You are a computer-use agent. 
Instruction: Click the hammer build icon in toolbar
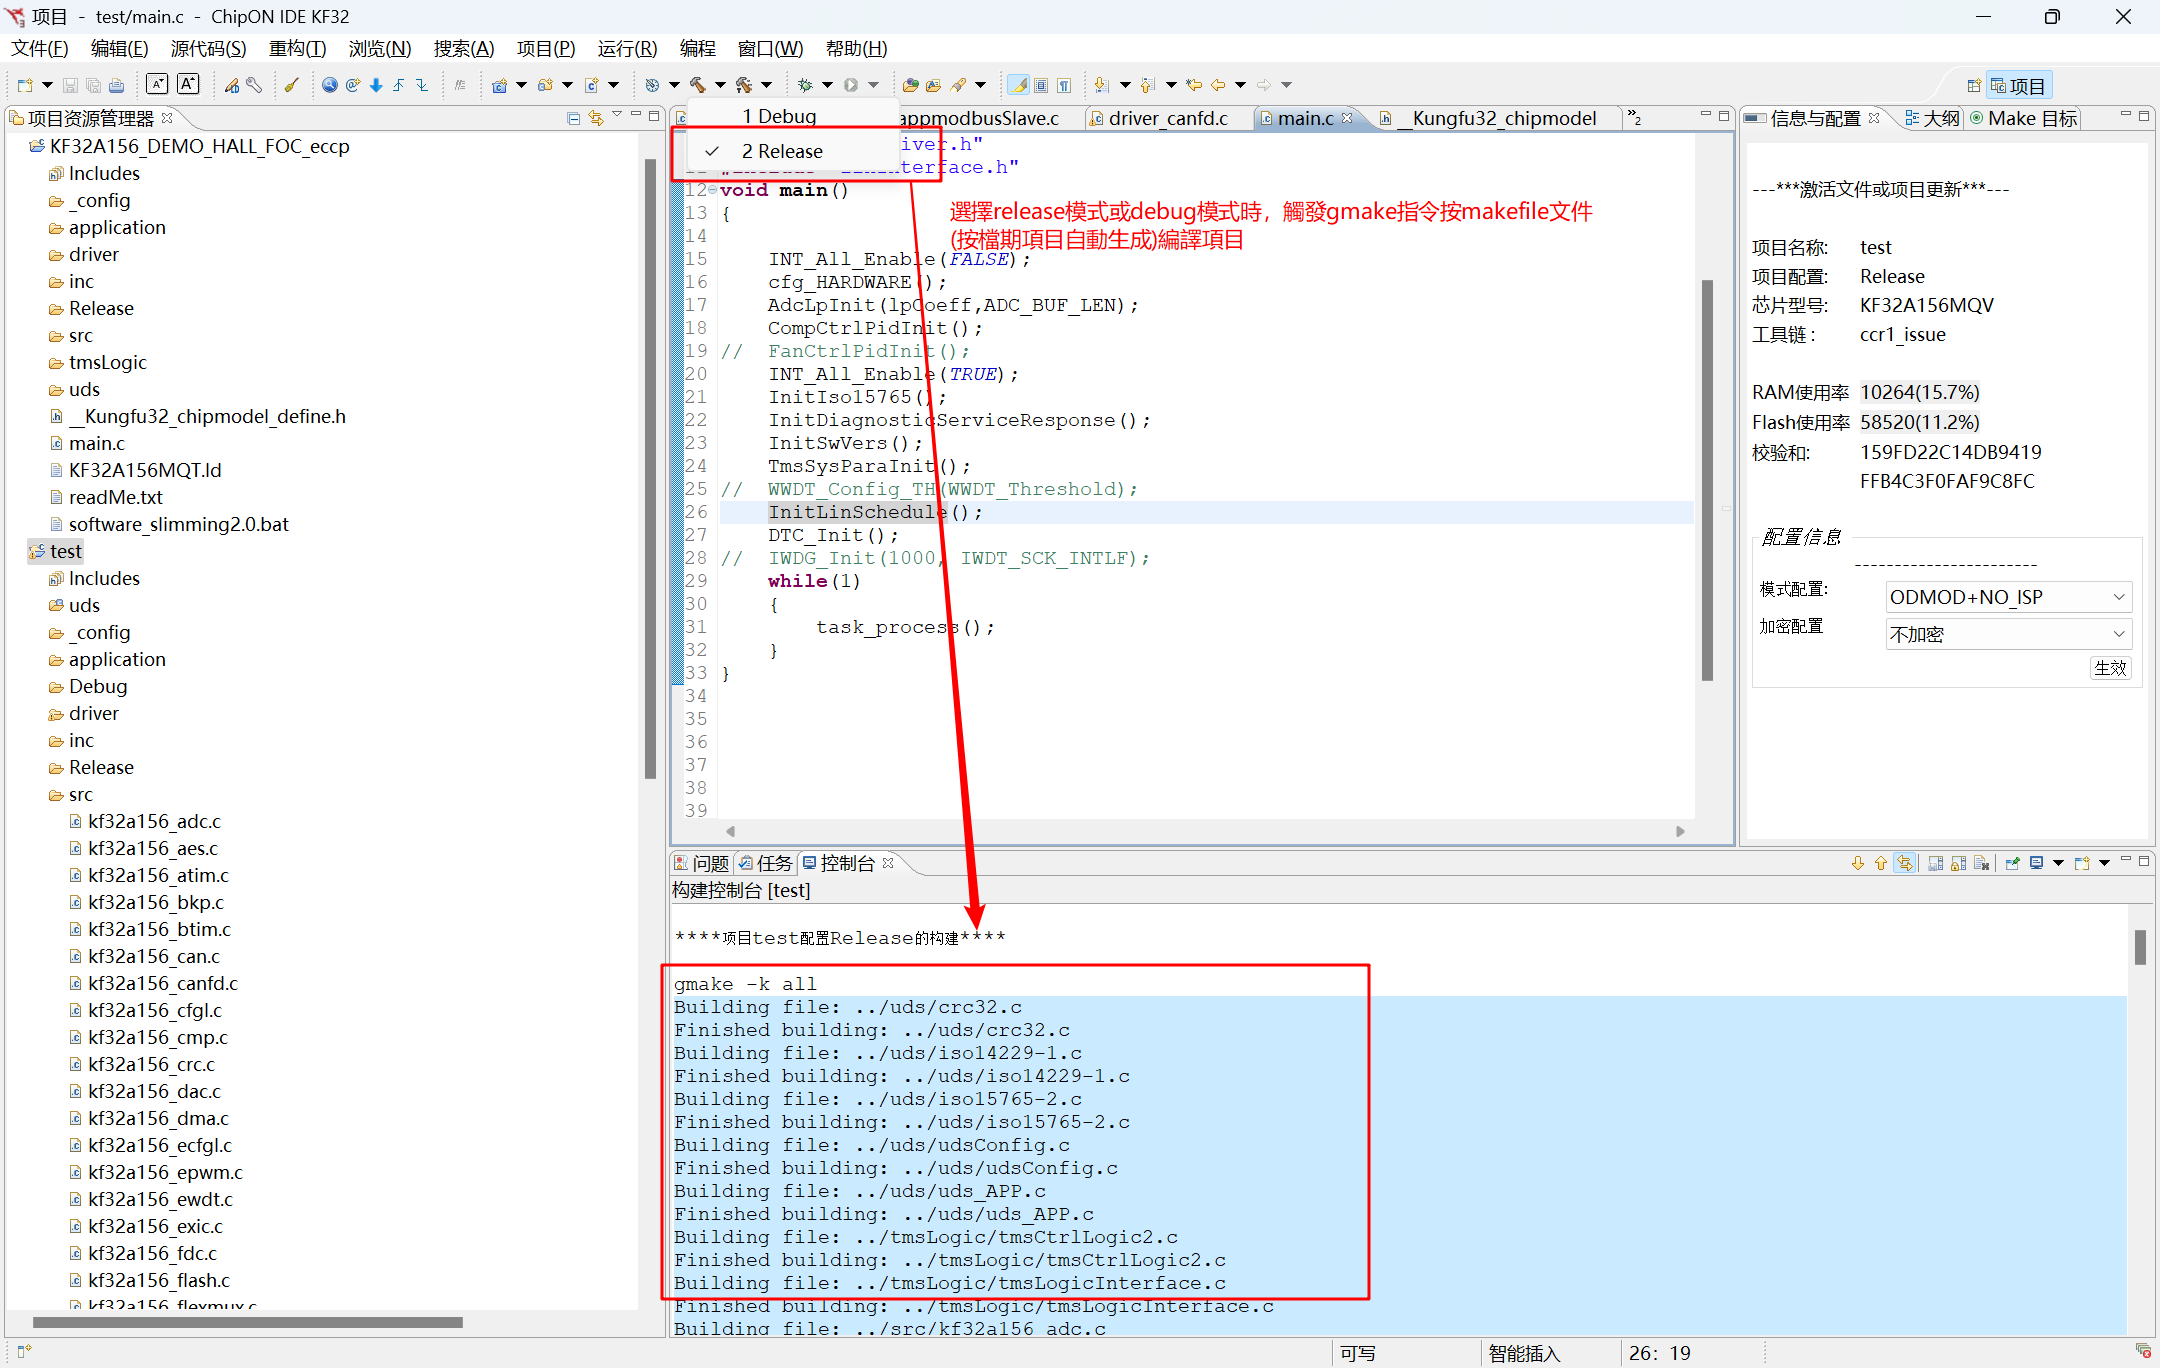pyautogui.click(x=697, y=85)
